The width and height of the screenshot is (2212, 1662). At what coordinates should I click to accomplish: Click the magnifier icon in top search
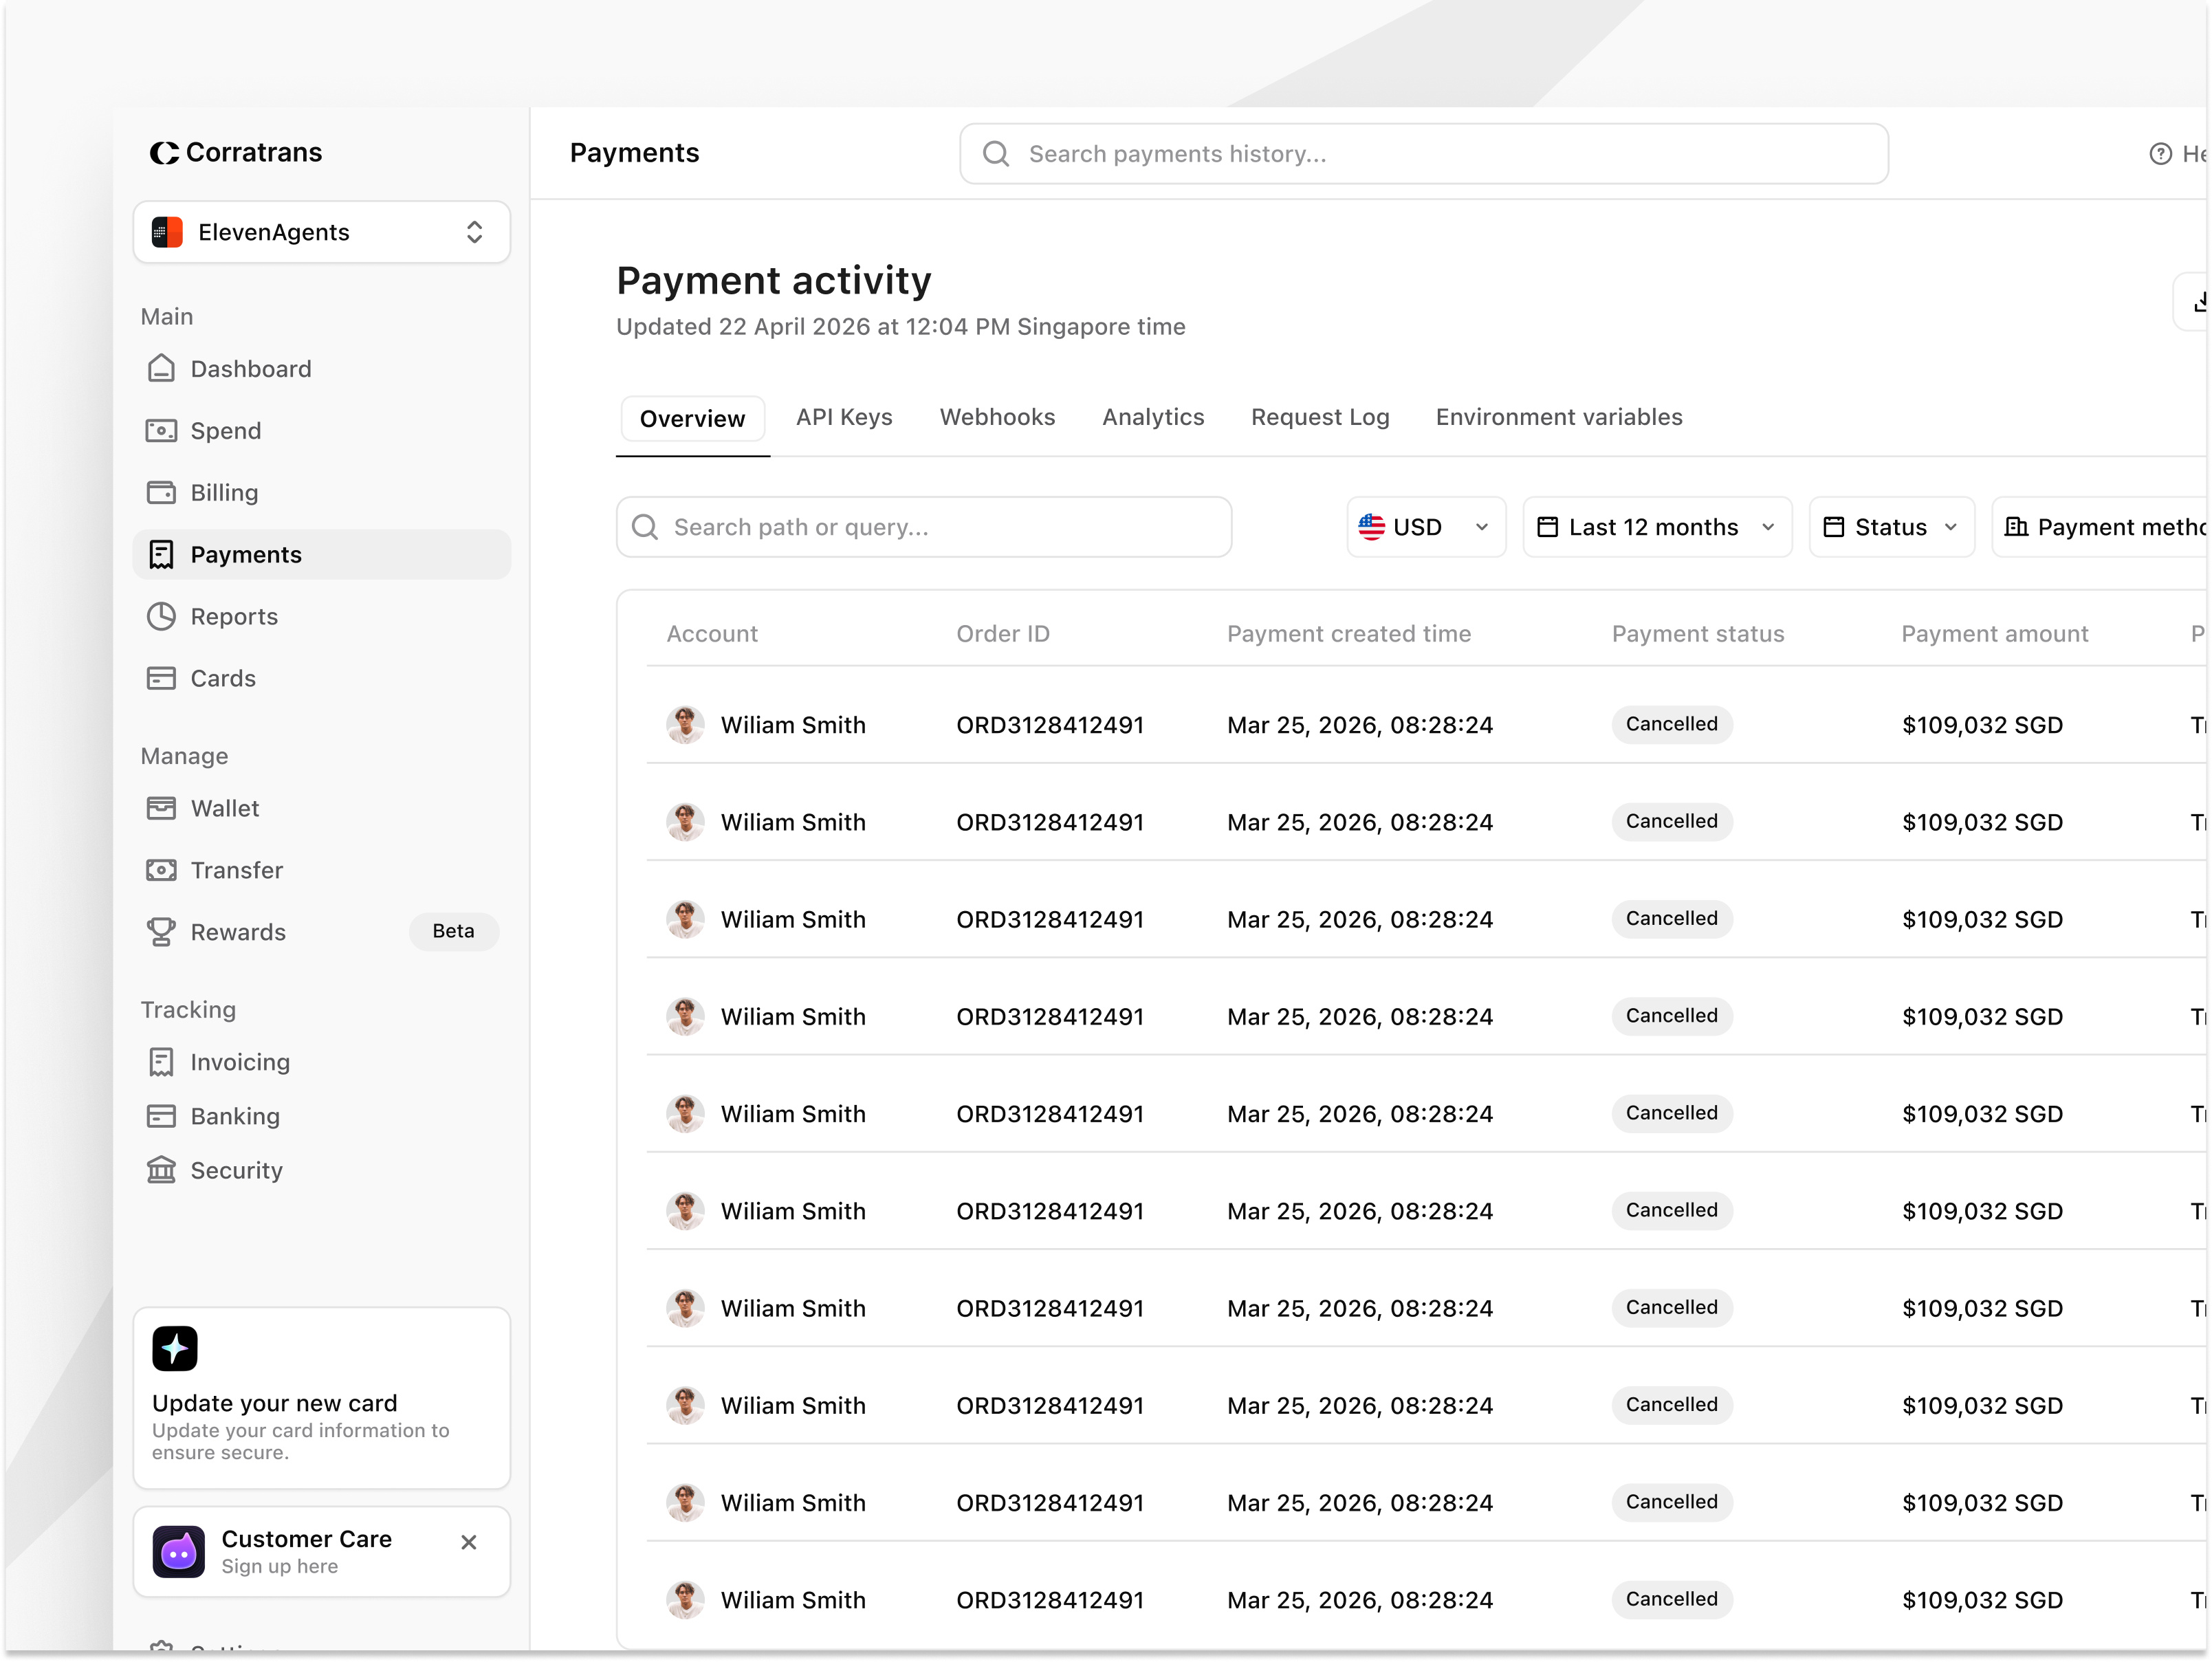click(996, 154)
